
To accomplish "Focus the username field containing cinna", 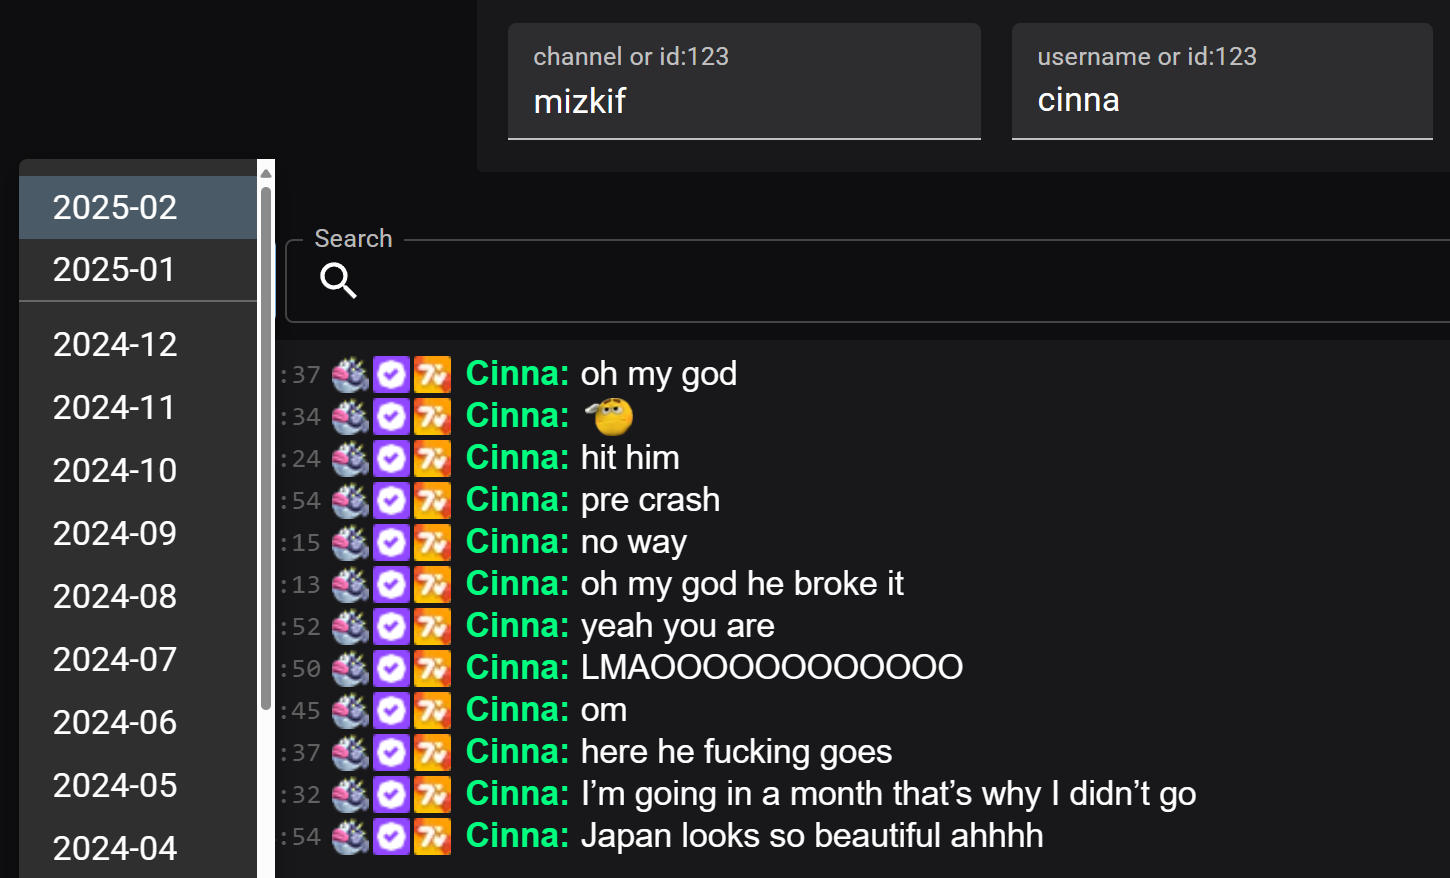I will click(1222, 81).
